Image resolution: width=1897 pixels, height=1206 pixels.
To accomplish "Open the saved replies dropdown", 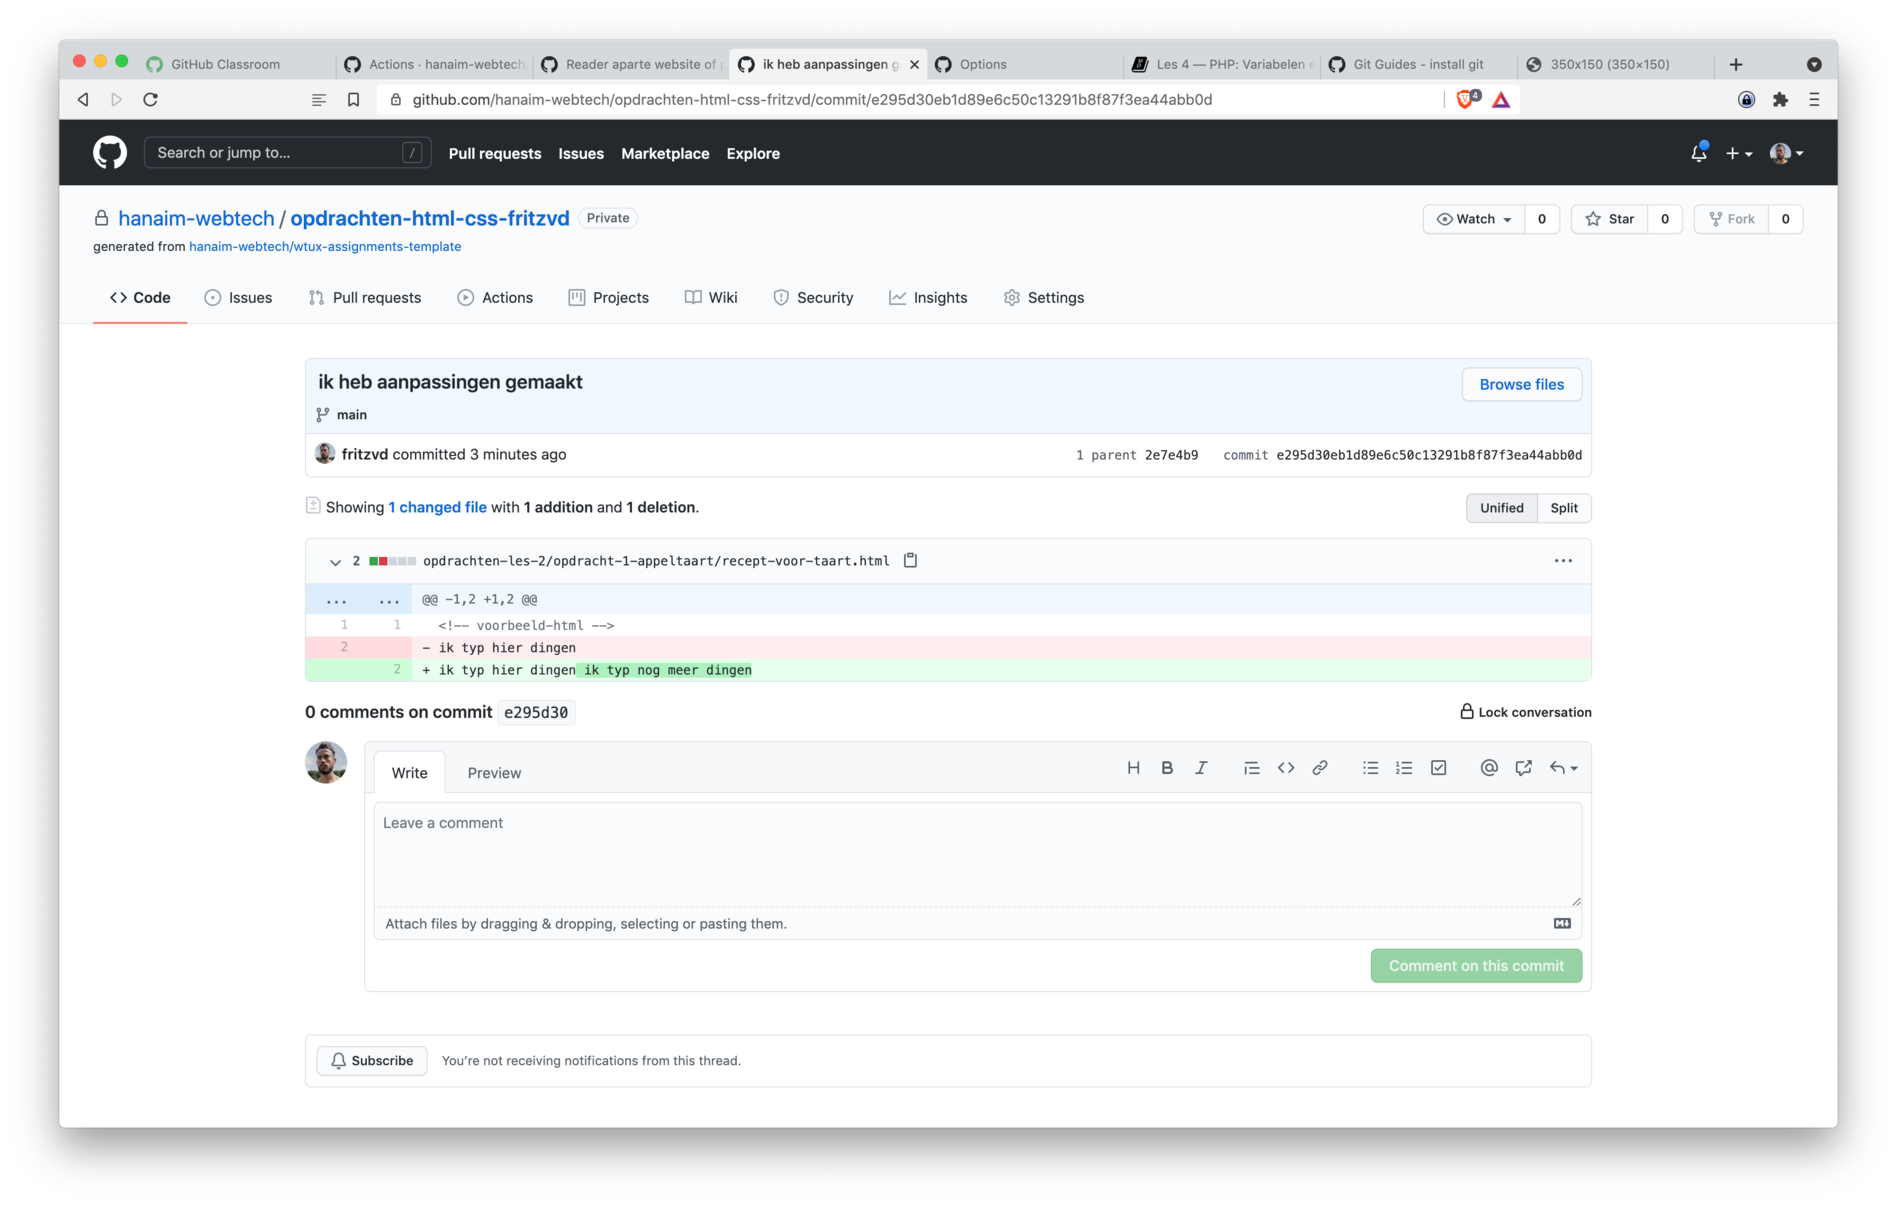I will (1563, 768).
